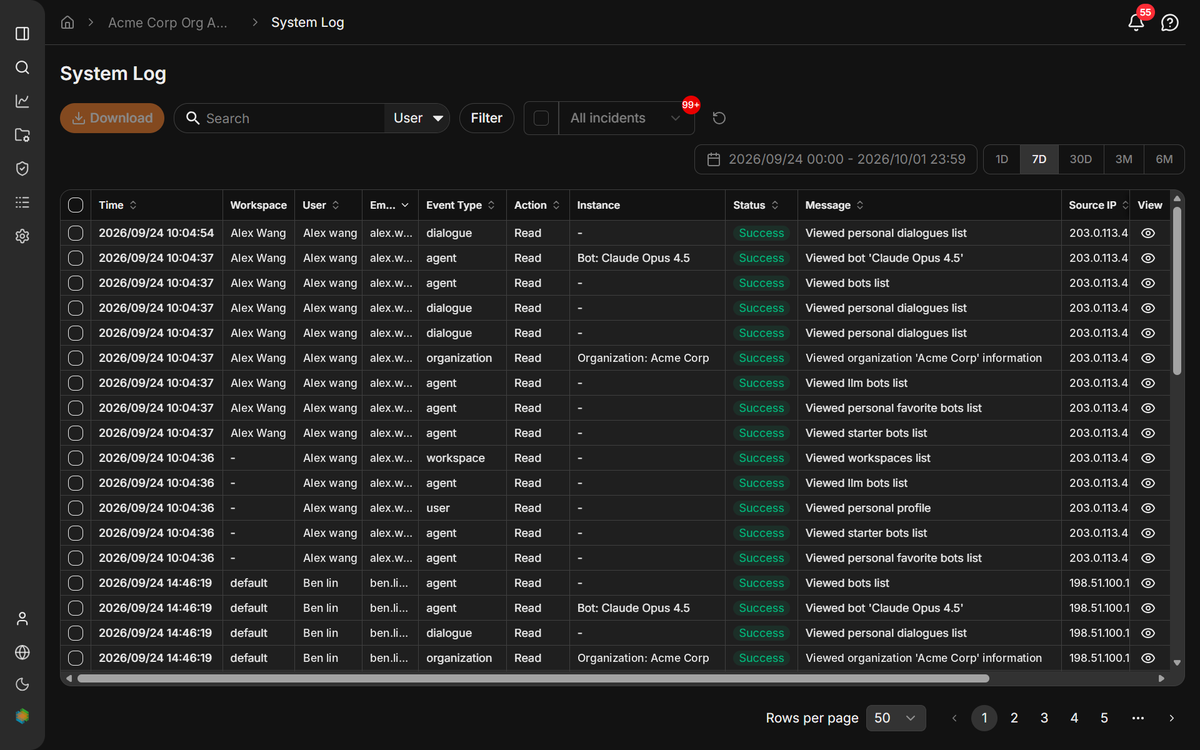The width and height of the screenshot is (1200, 750).
Task: Open the user profile icon in sidebar
Action: tap(22, 619)
